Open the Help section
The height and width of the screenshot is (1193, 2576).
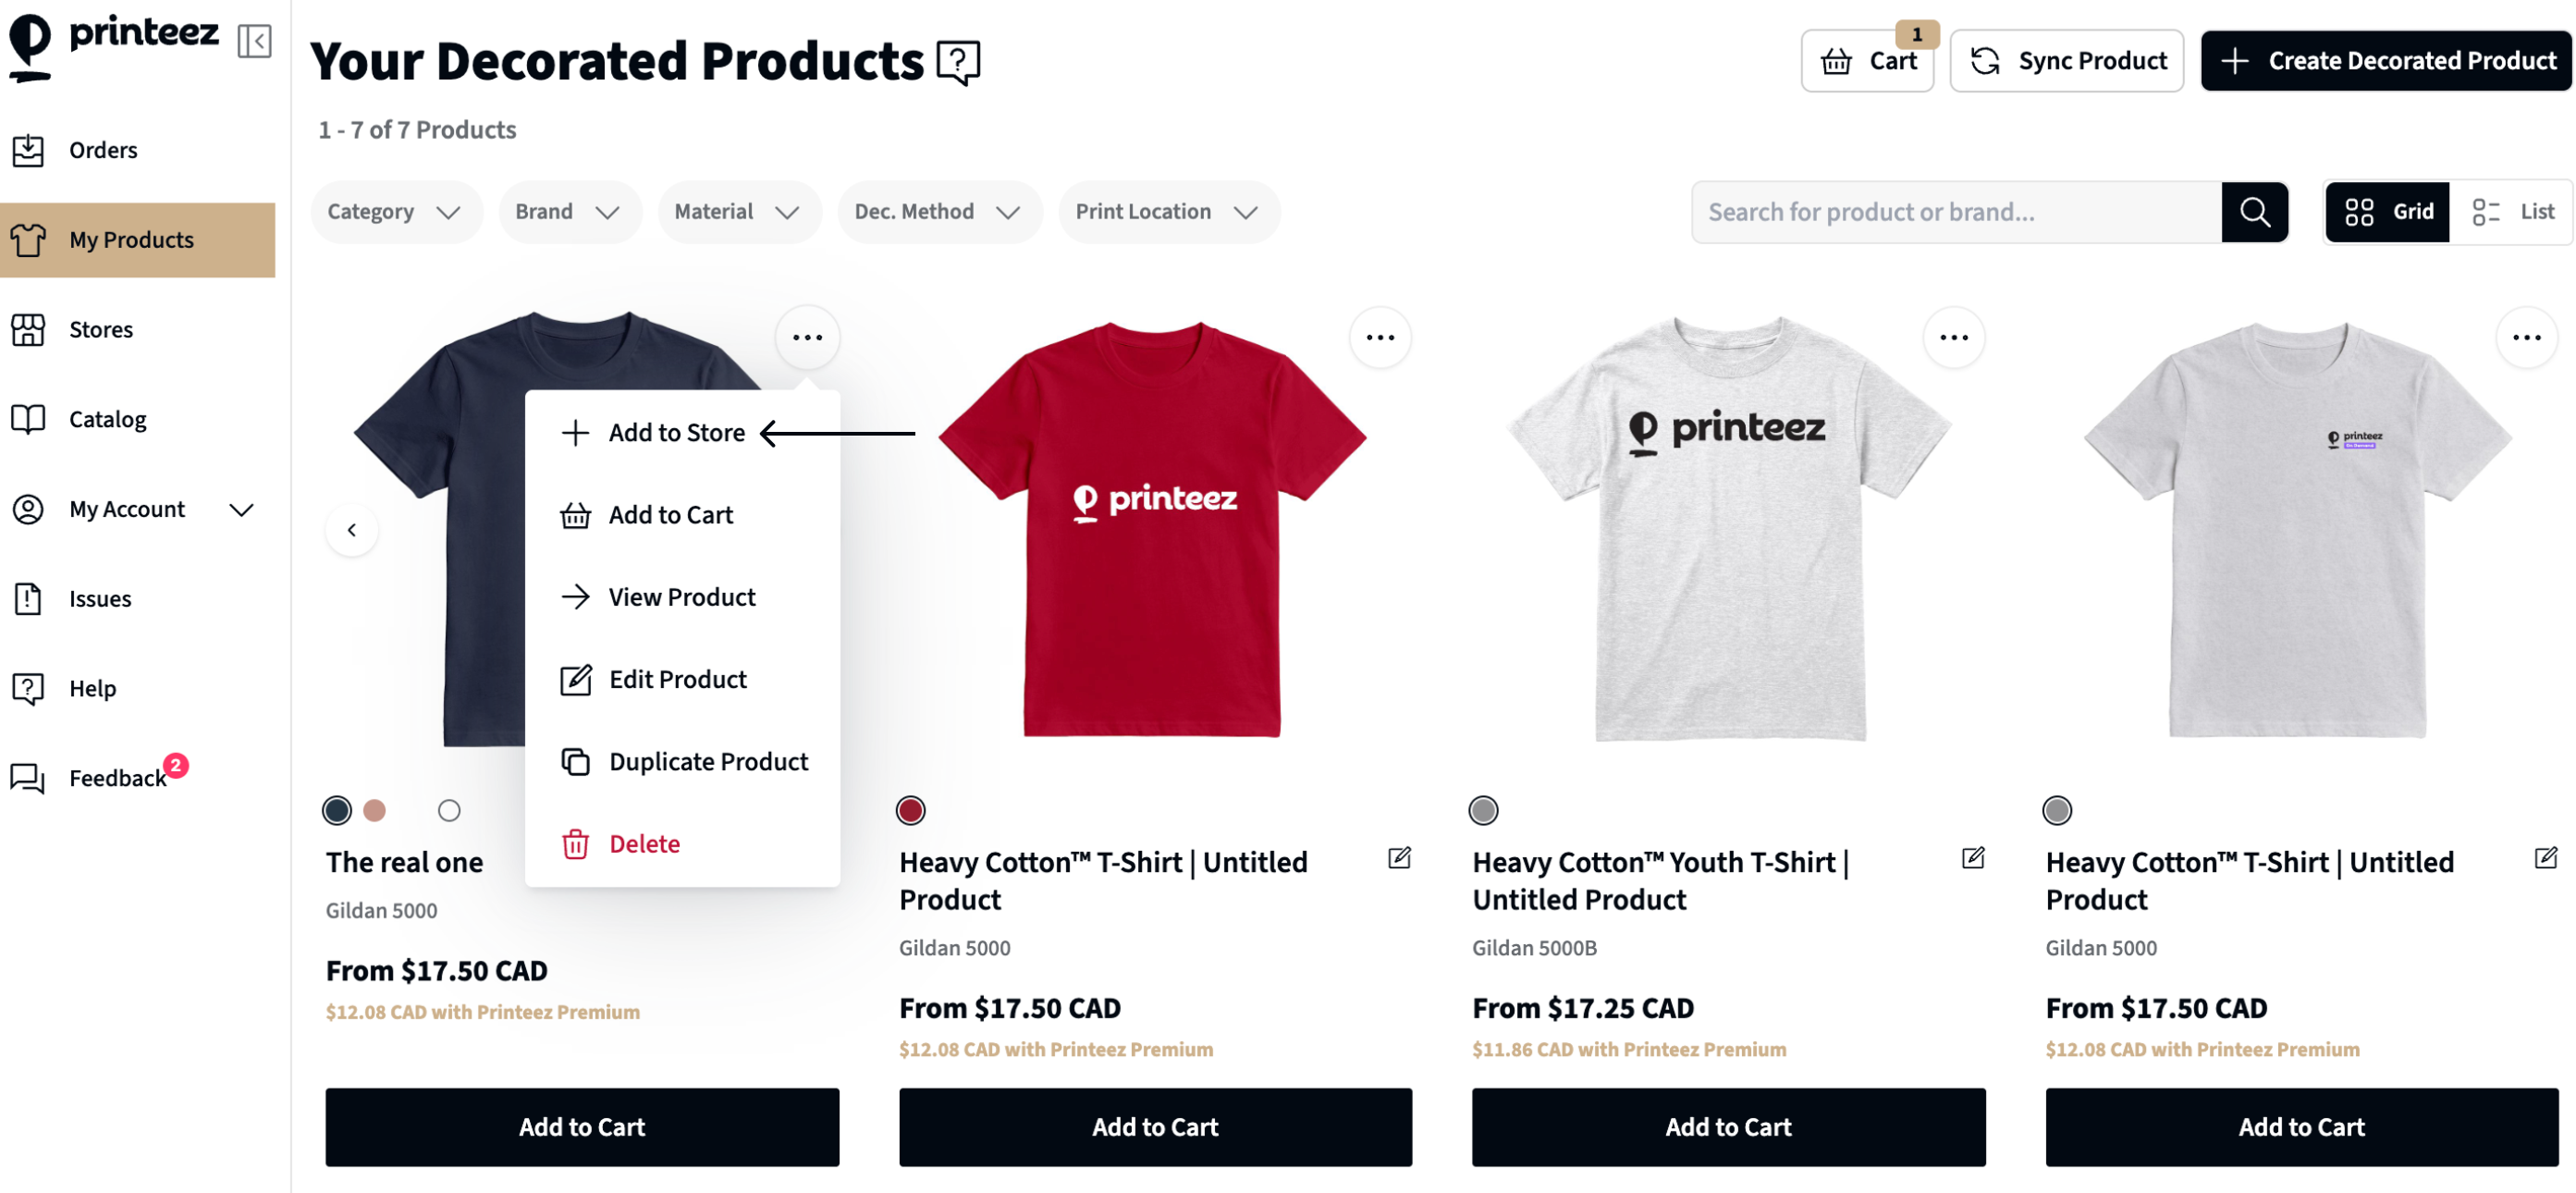tap(92, 688)
